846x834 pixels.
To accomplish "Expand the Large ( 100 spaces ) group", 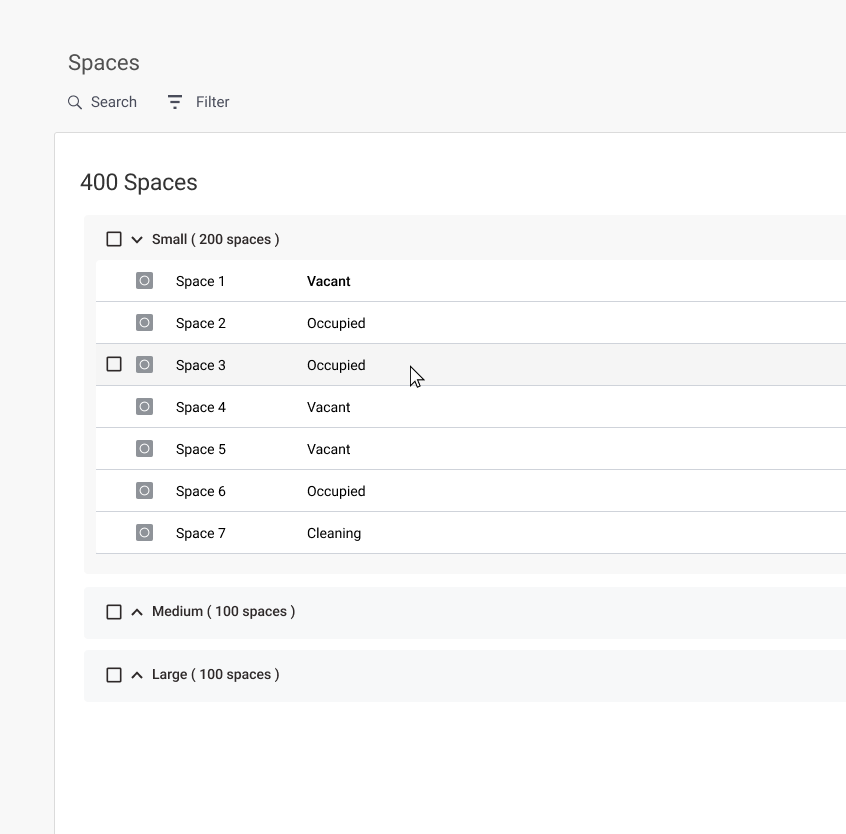I will [x=137, y=674].
